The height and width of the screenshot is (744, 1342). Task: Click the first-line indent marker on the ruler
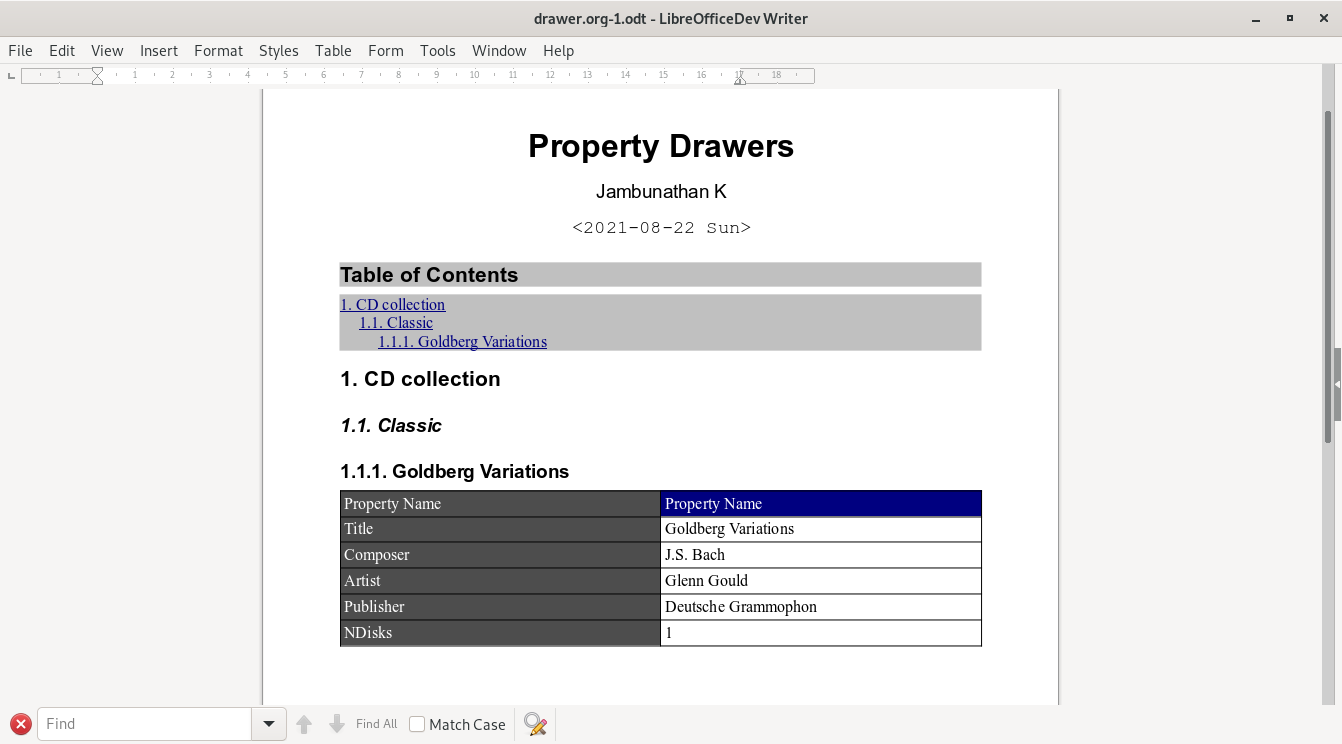97,71
